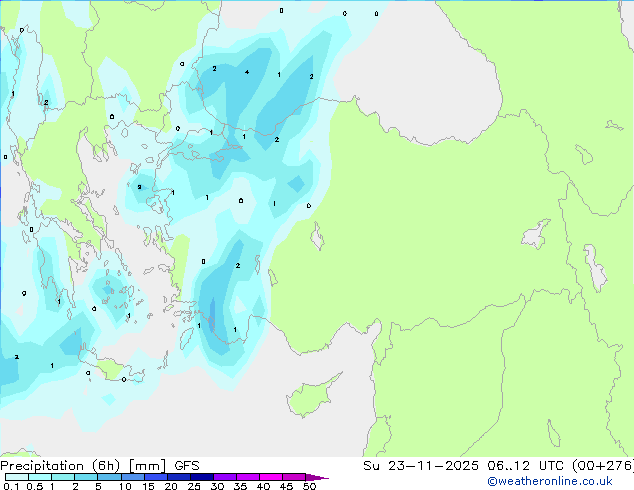The image size is (634, 490).
Task: Click the '20' legend scale label
Action: (x=171, y=486)
